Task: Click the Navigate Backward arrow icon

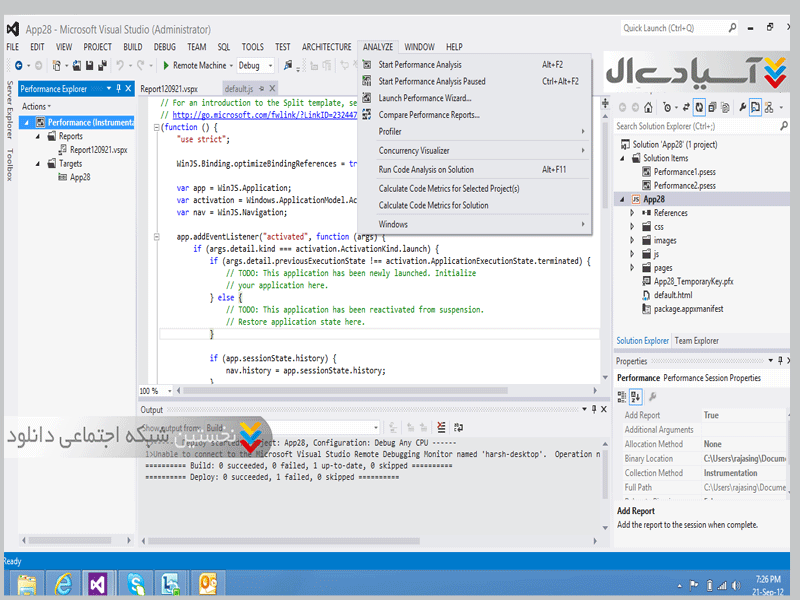Action: point(18,66)
